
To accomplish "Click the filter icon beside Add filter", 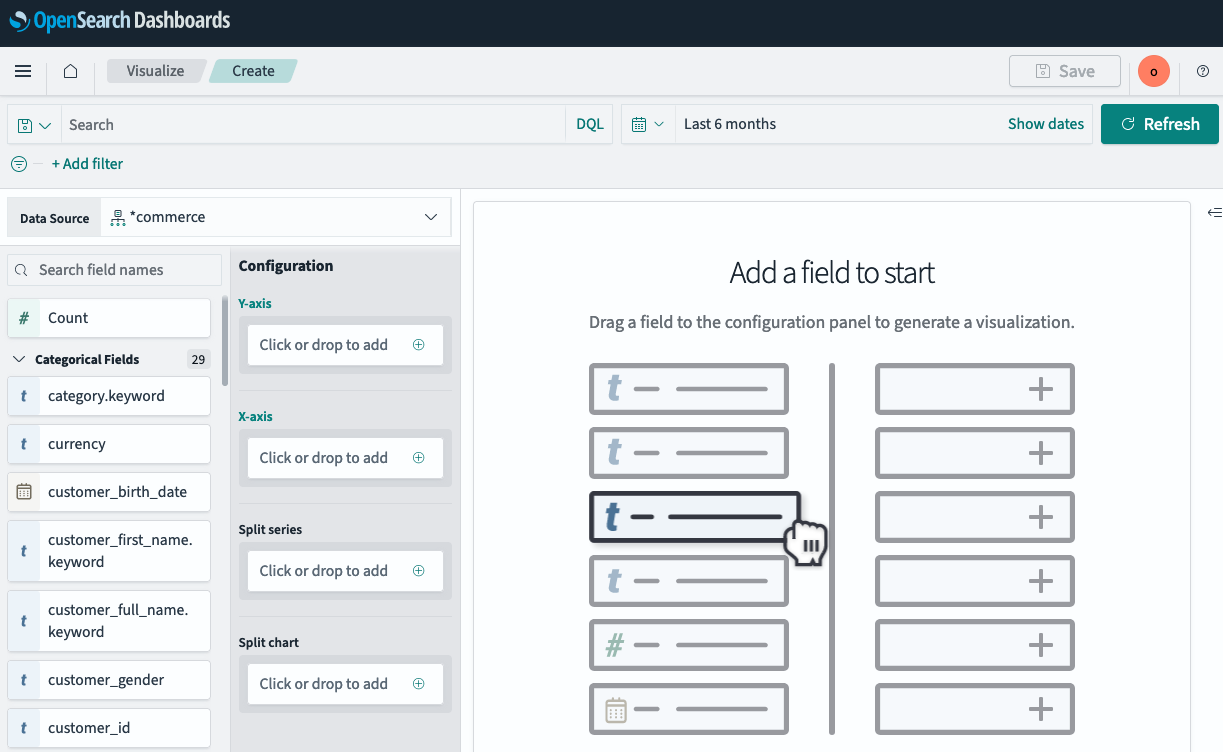I will (x=18, y=163).
